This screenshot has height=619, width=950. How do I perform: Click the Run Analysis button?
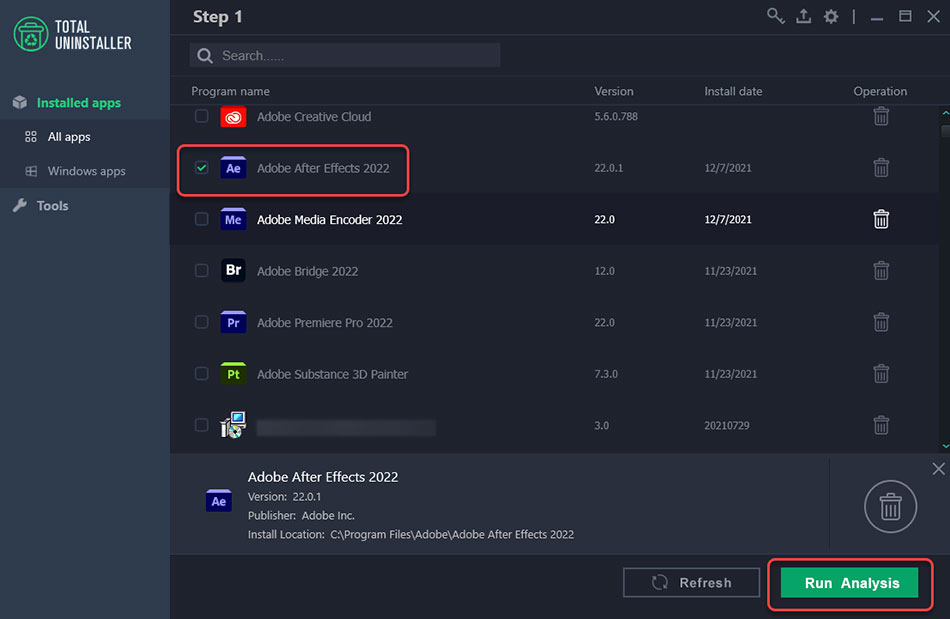[849, 583]
